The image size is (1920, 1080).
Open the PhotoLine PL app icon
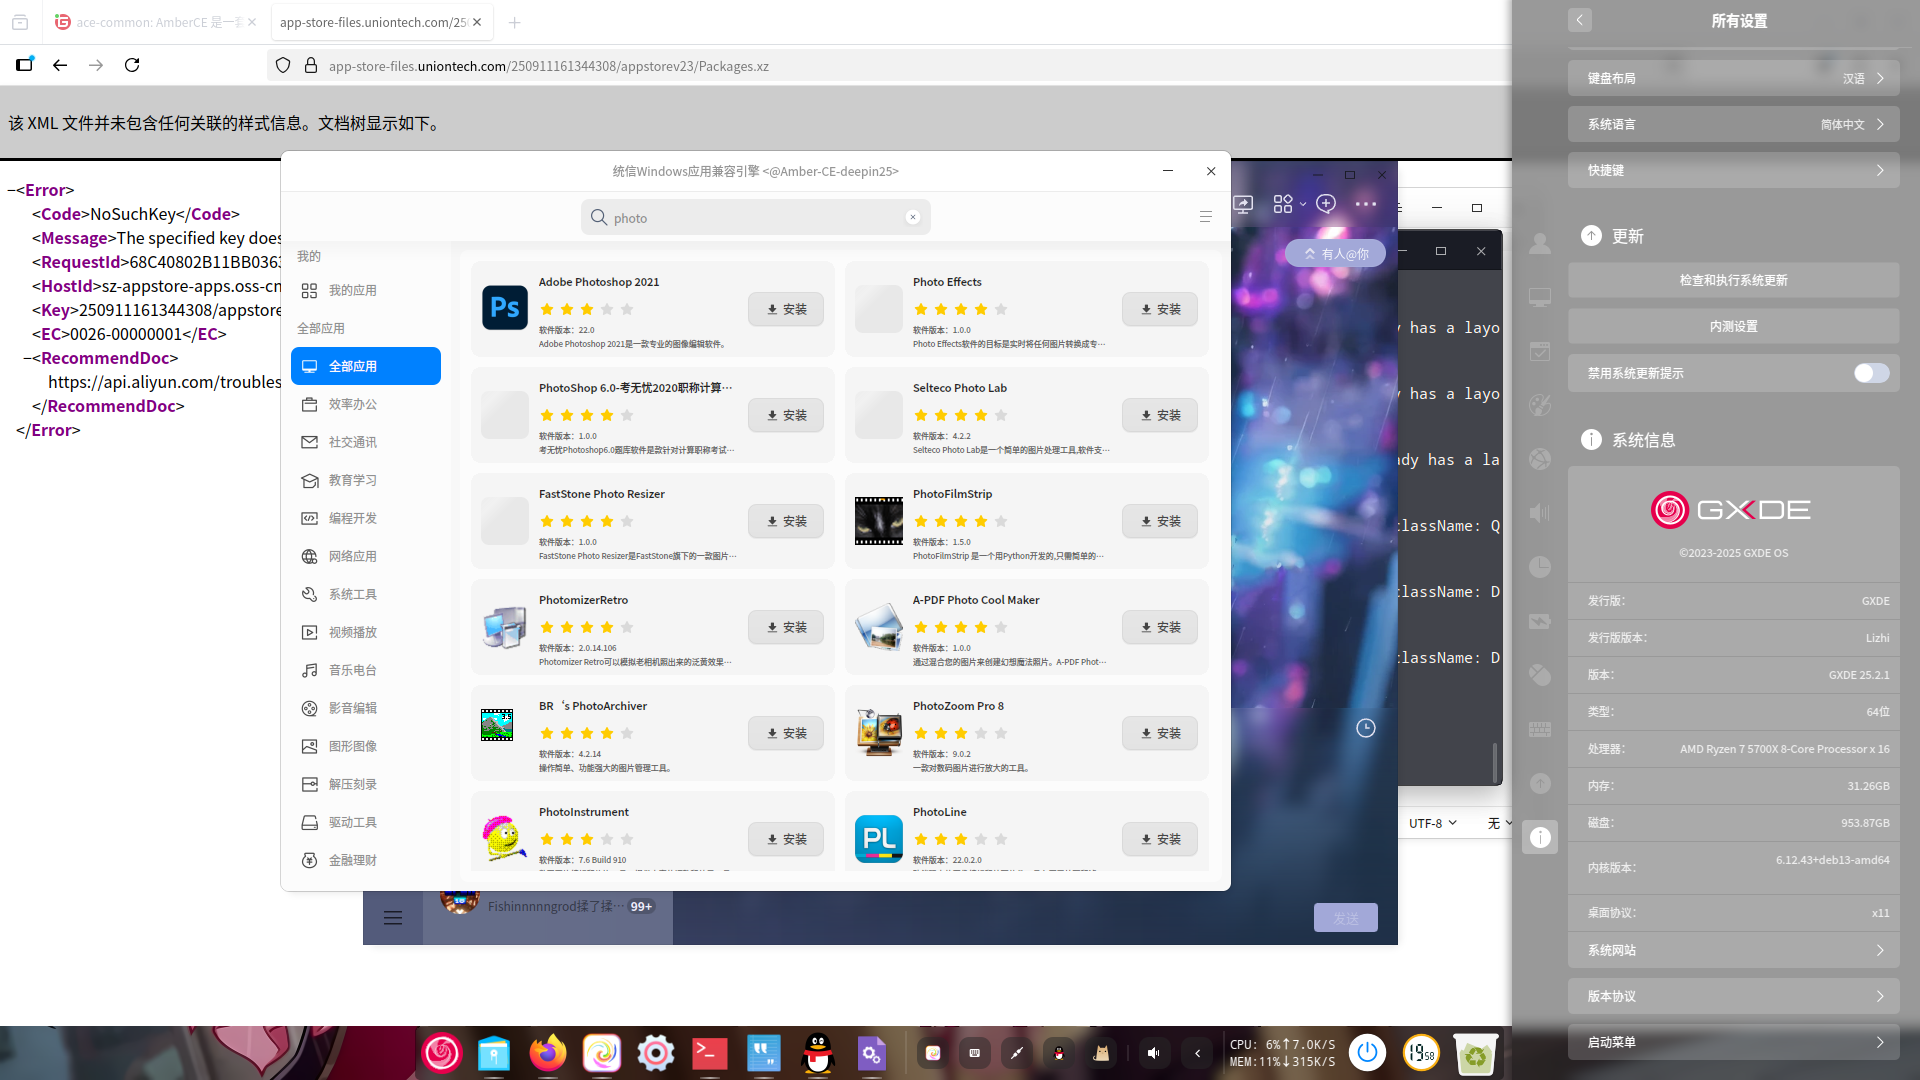coord(879,838)
